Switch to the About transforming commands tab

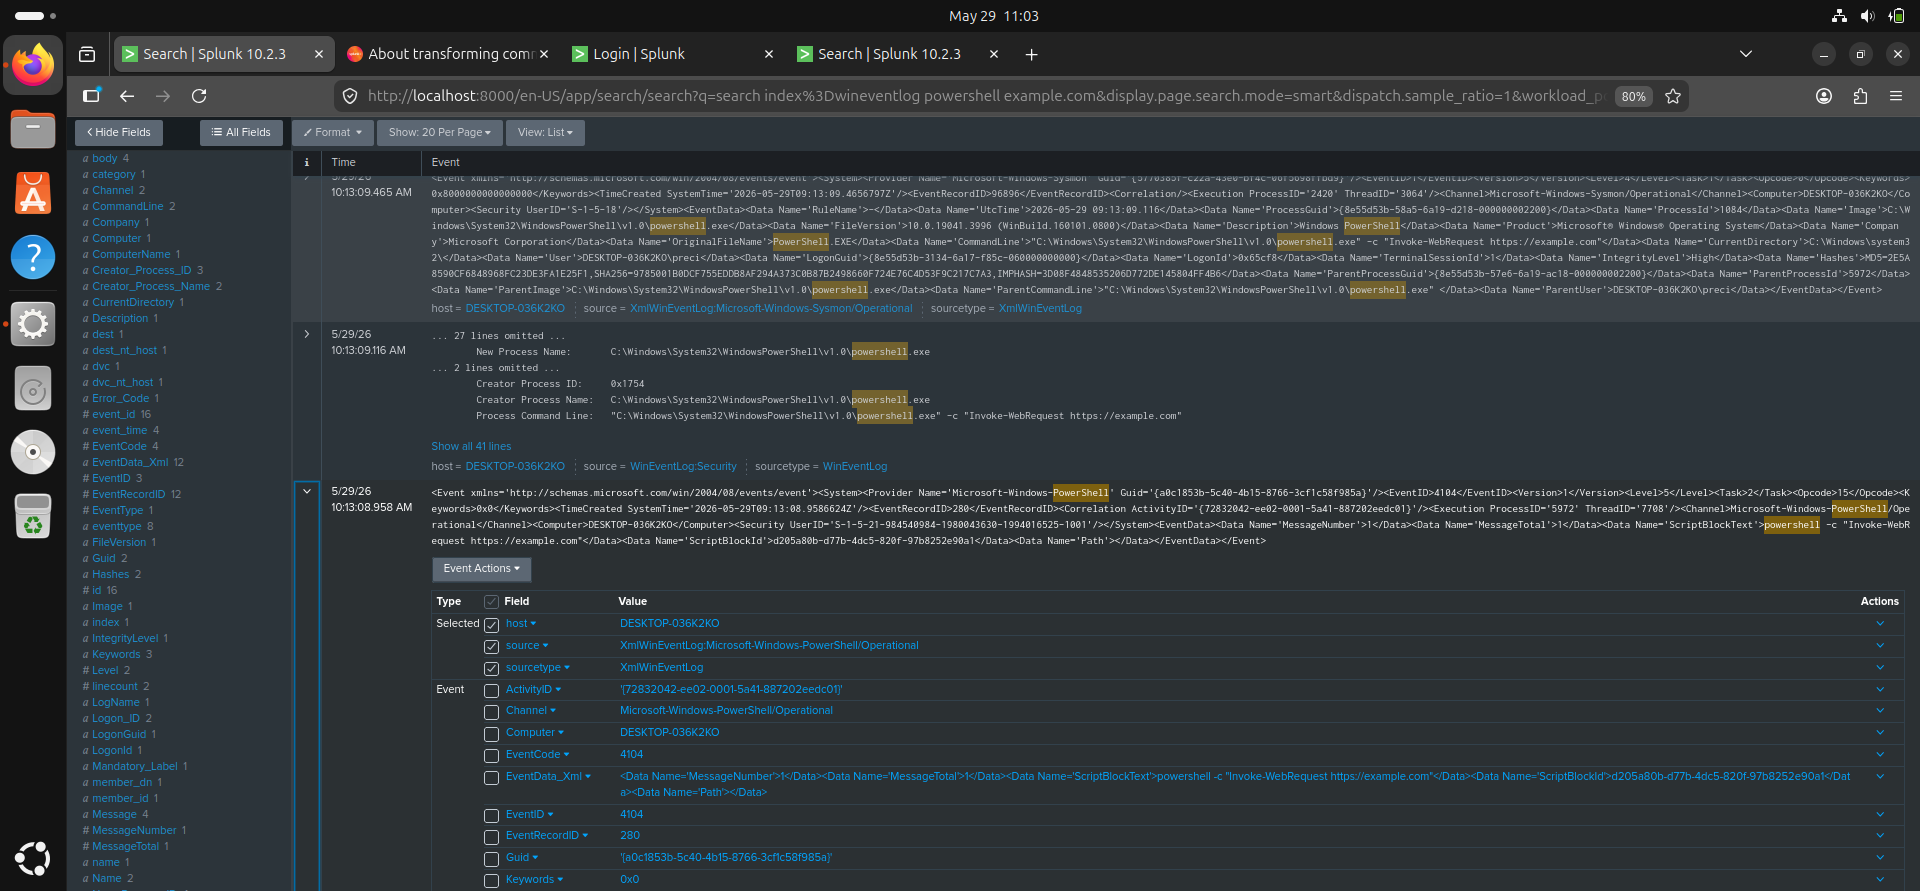(447, 54)
